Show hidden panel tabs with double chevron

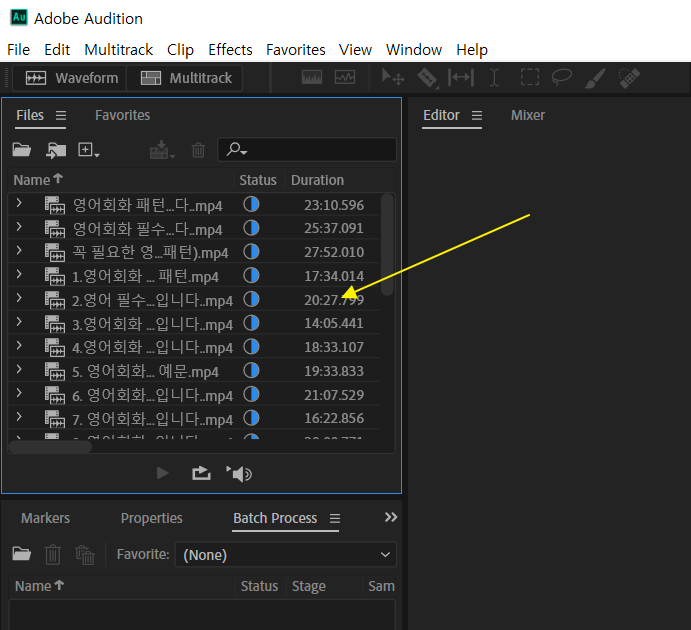point(390,517)
